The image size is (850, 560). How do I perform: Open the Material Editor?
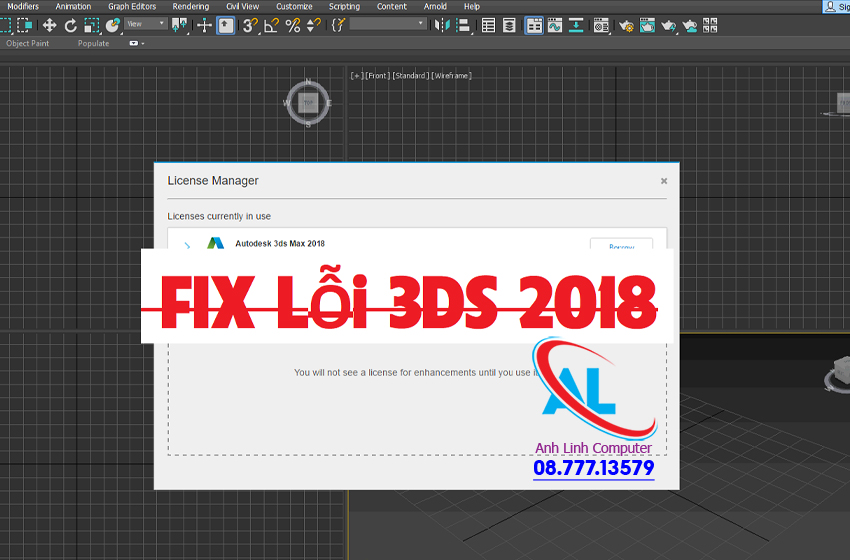click(x=601, y=25)
